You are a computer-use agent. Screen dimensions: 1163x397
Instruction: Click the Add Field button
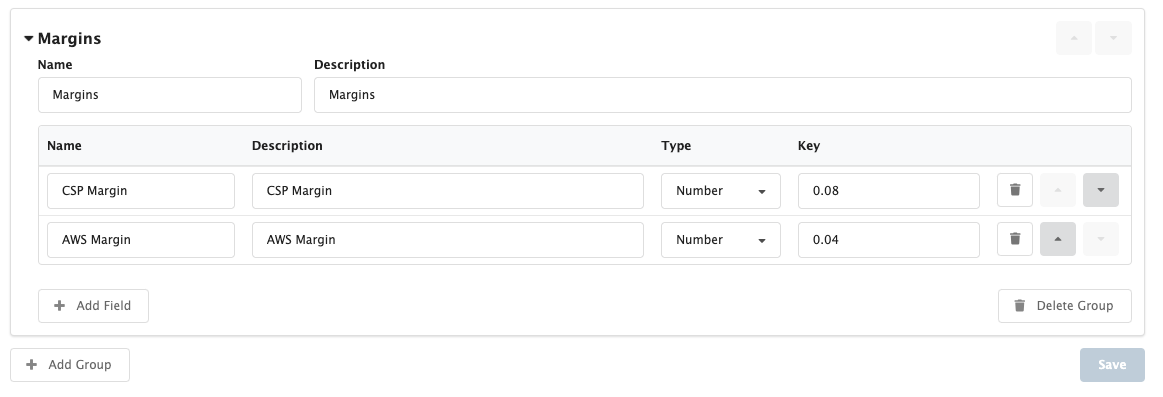[93, 306]
